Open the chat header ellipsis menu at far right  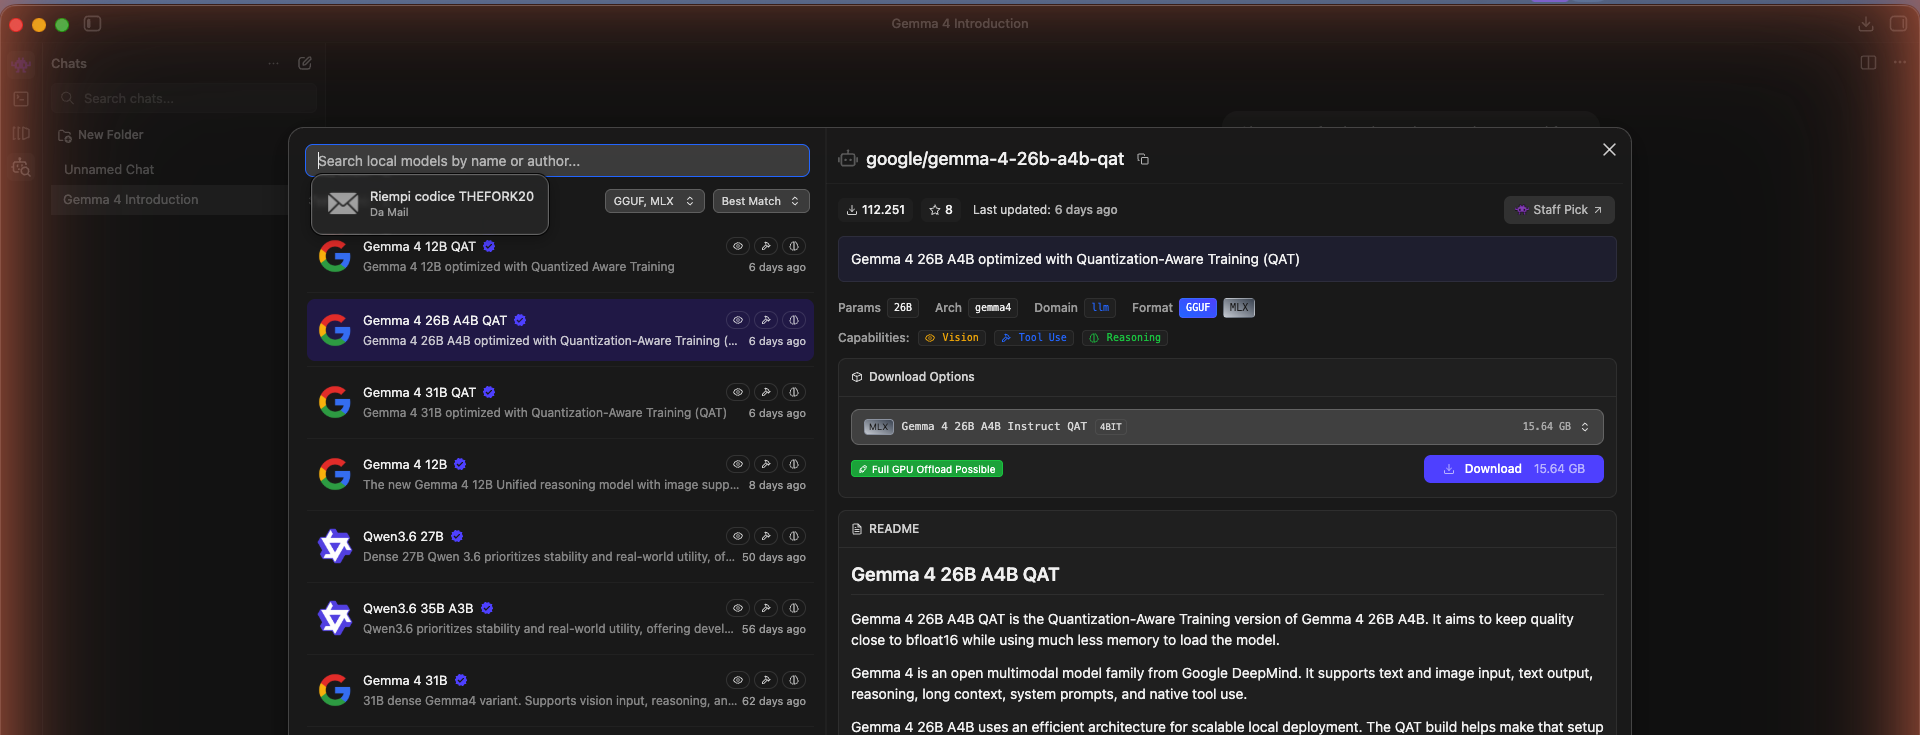click(1900, 62)
